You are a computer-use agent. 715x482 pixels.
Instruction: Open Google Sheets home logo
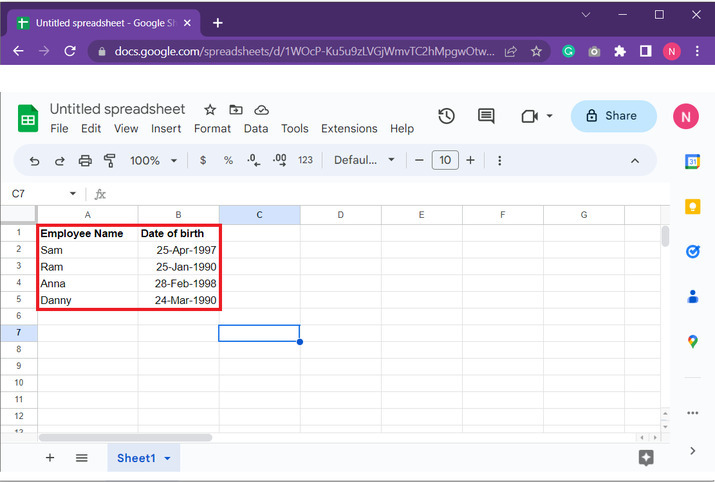[28, 118]
